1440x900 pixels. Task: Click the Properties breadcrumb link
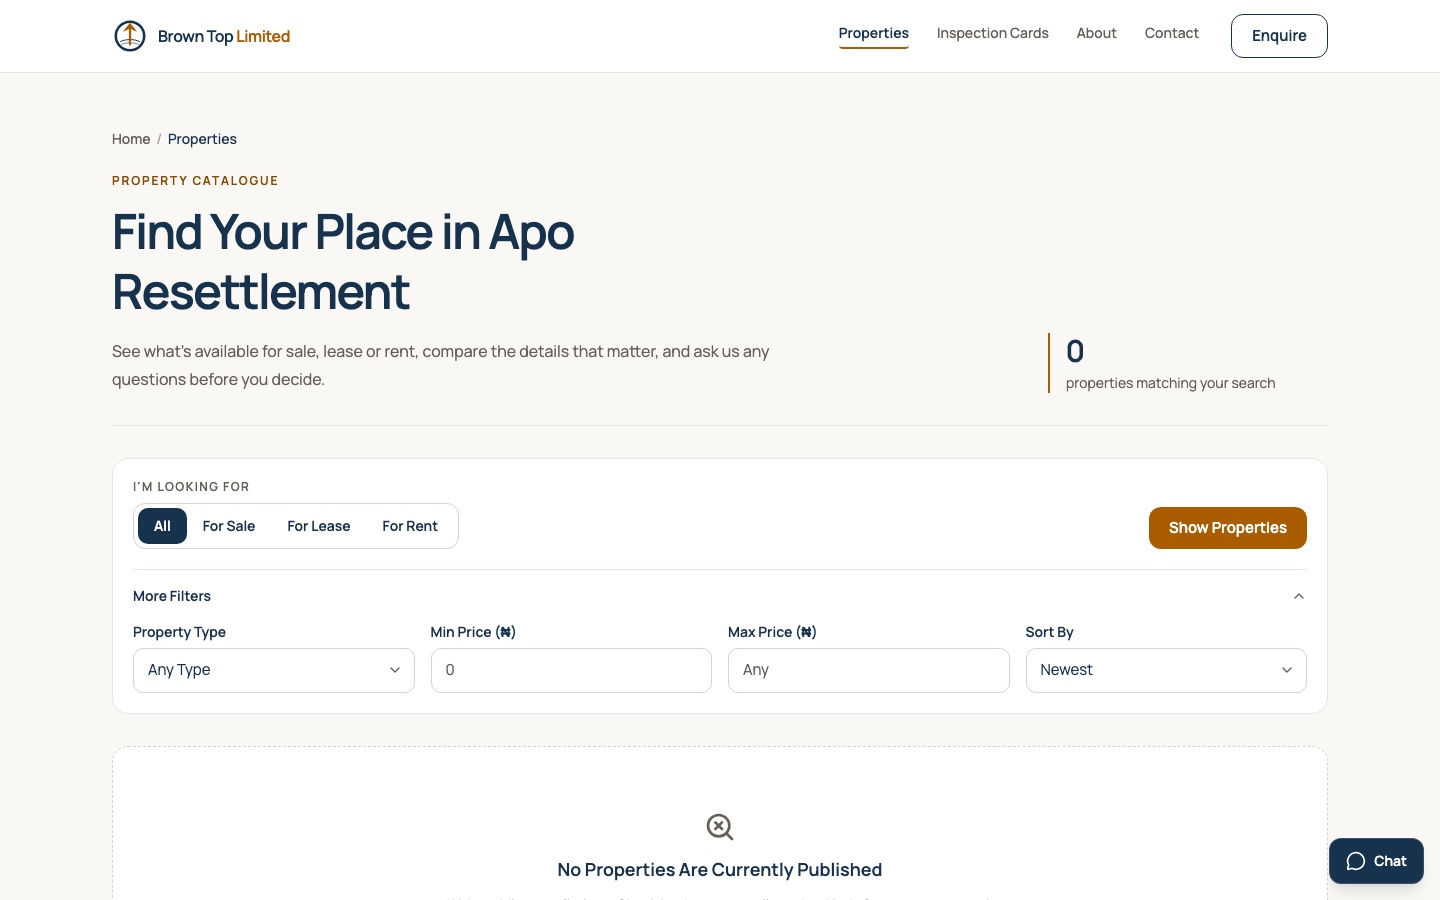(202, 139)
